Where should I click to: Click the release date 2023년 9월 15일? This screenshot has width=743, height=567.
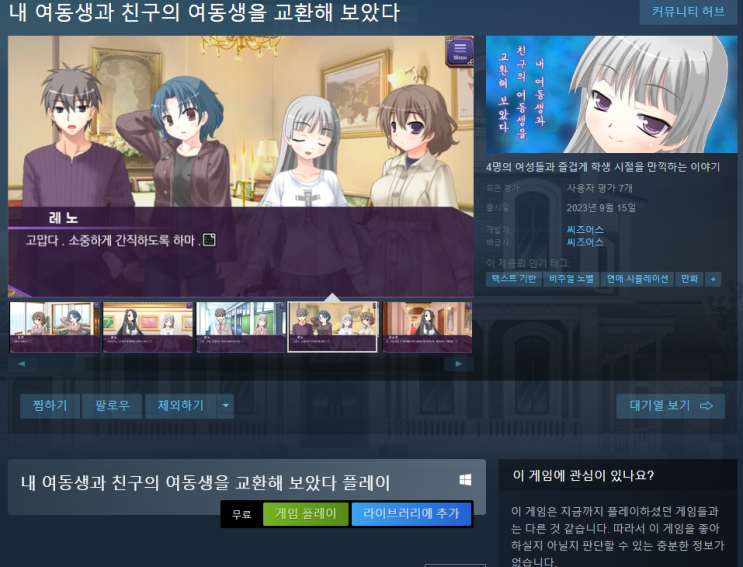(601, 207)
